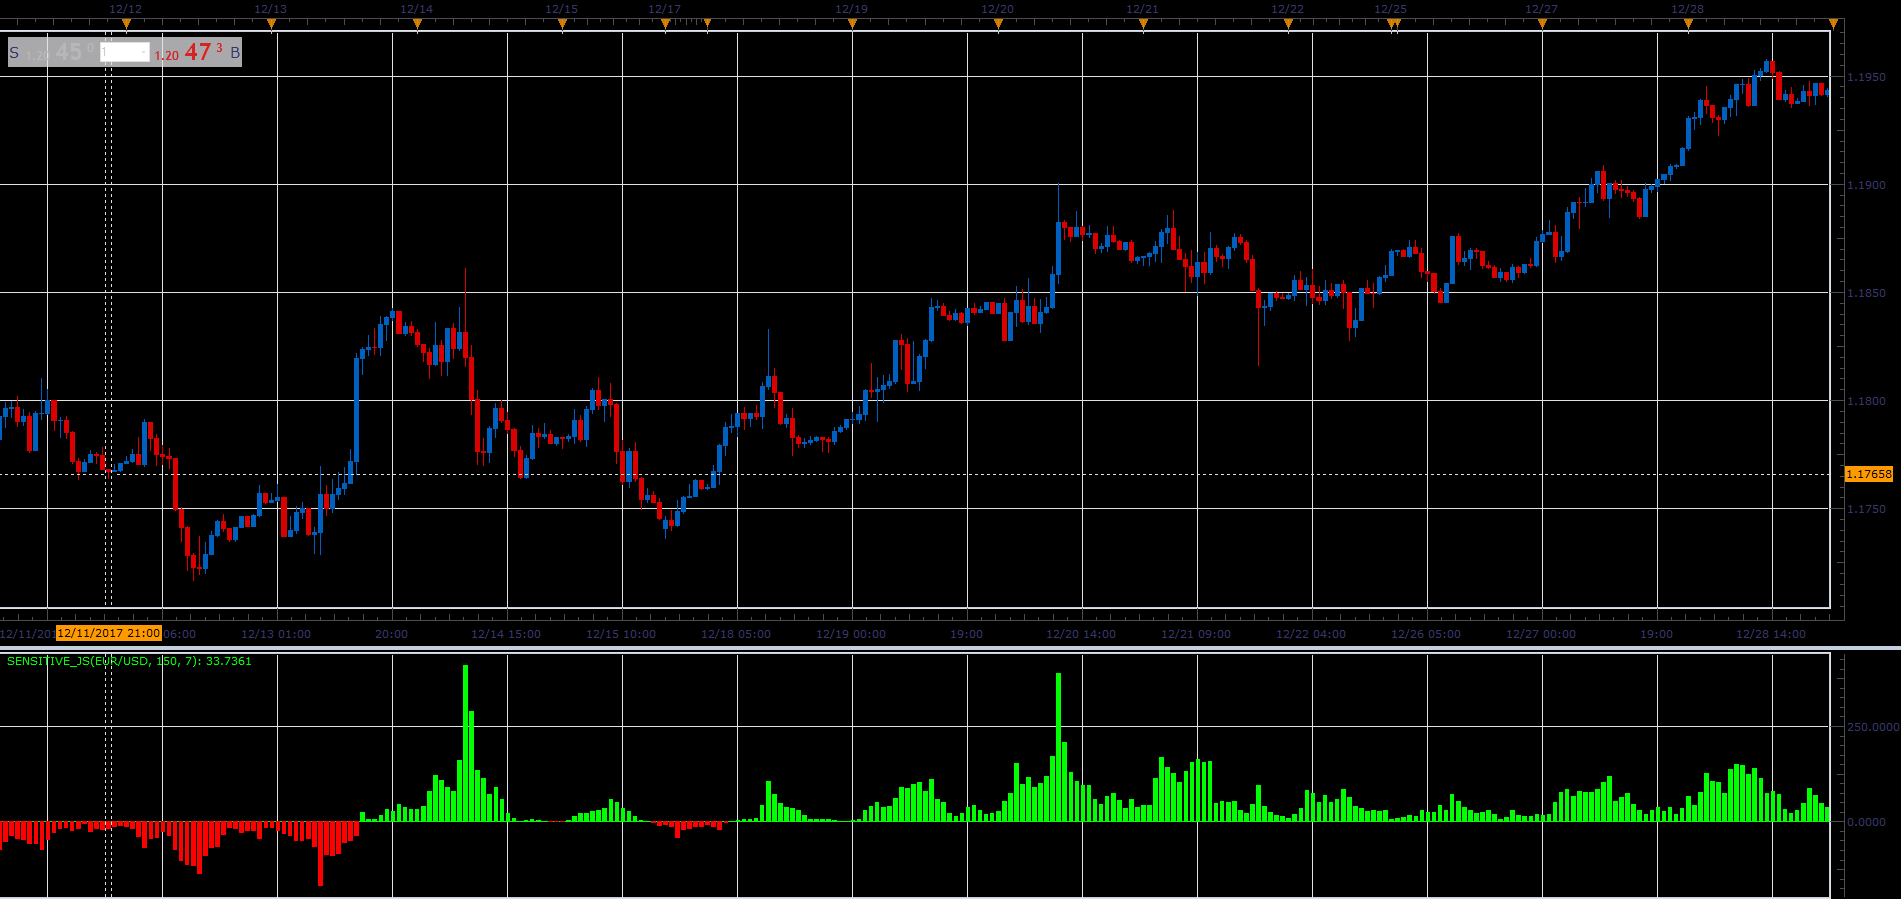Select the orange triangle marker under 12/15
The height and width of the screenshot is (899, 1901).
[562, 24]
